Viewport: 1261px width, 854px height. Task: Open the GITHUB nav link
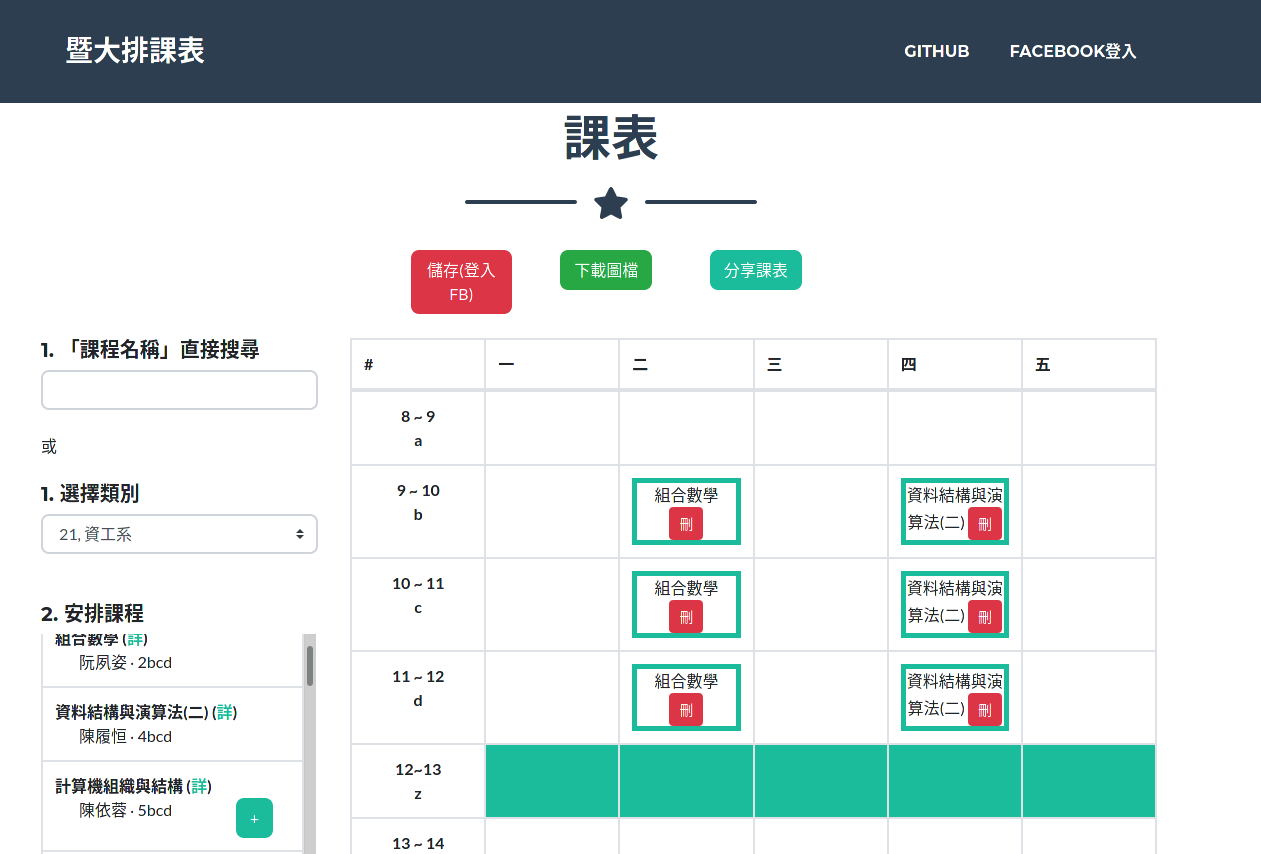pyautogui.click(x=937, y=51)
